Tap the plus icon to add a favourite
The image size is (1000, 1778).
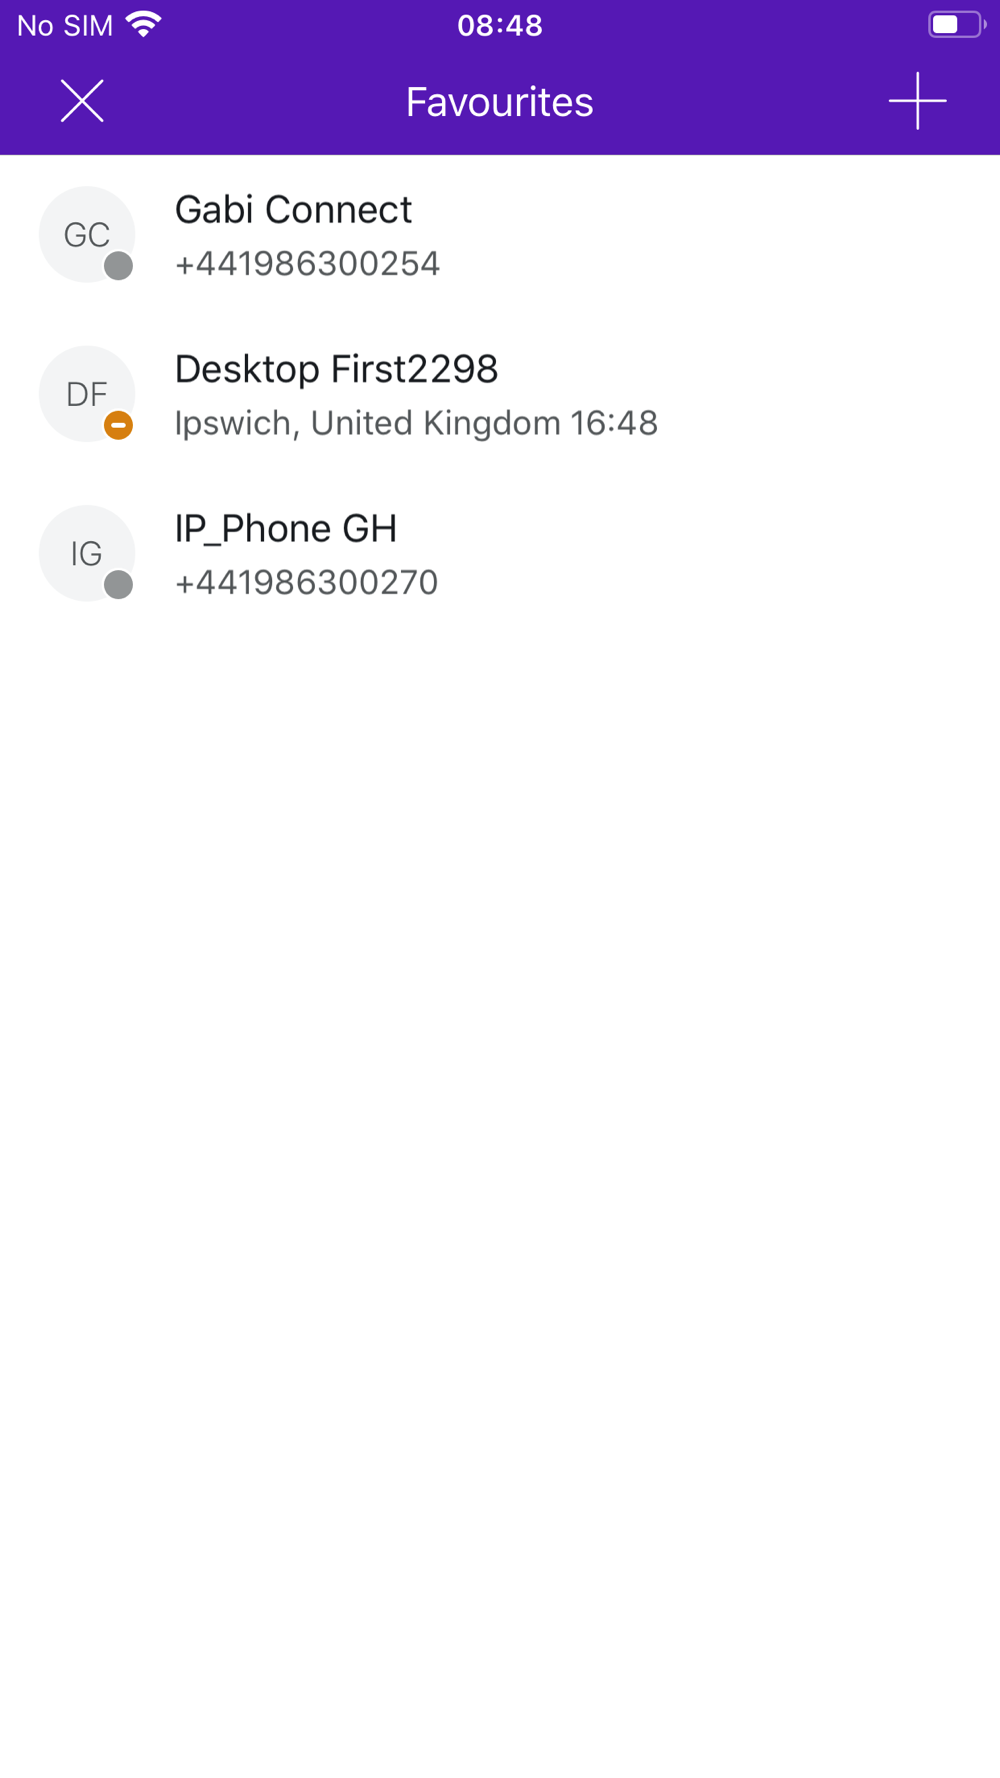[917, 101]
